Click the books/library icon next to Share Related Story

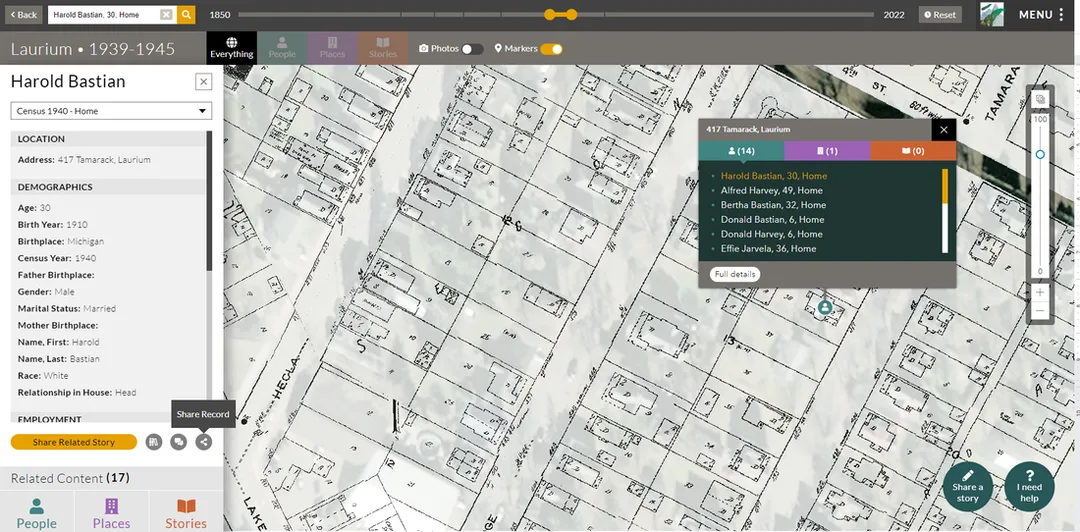(154, 442)
